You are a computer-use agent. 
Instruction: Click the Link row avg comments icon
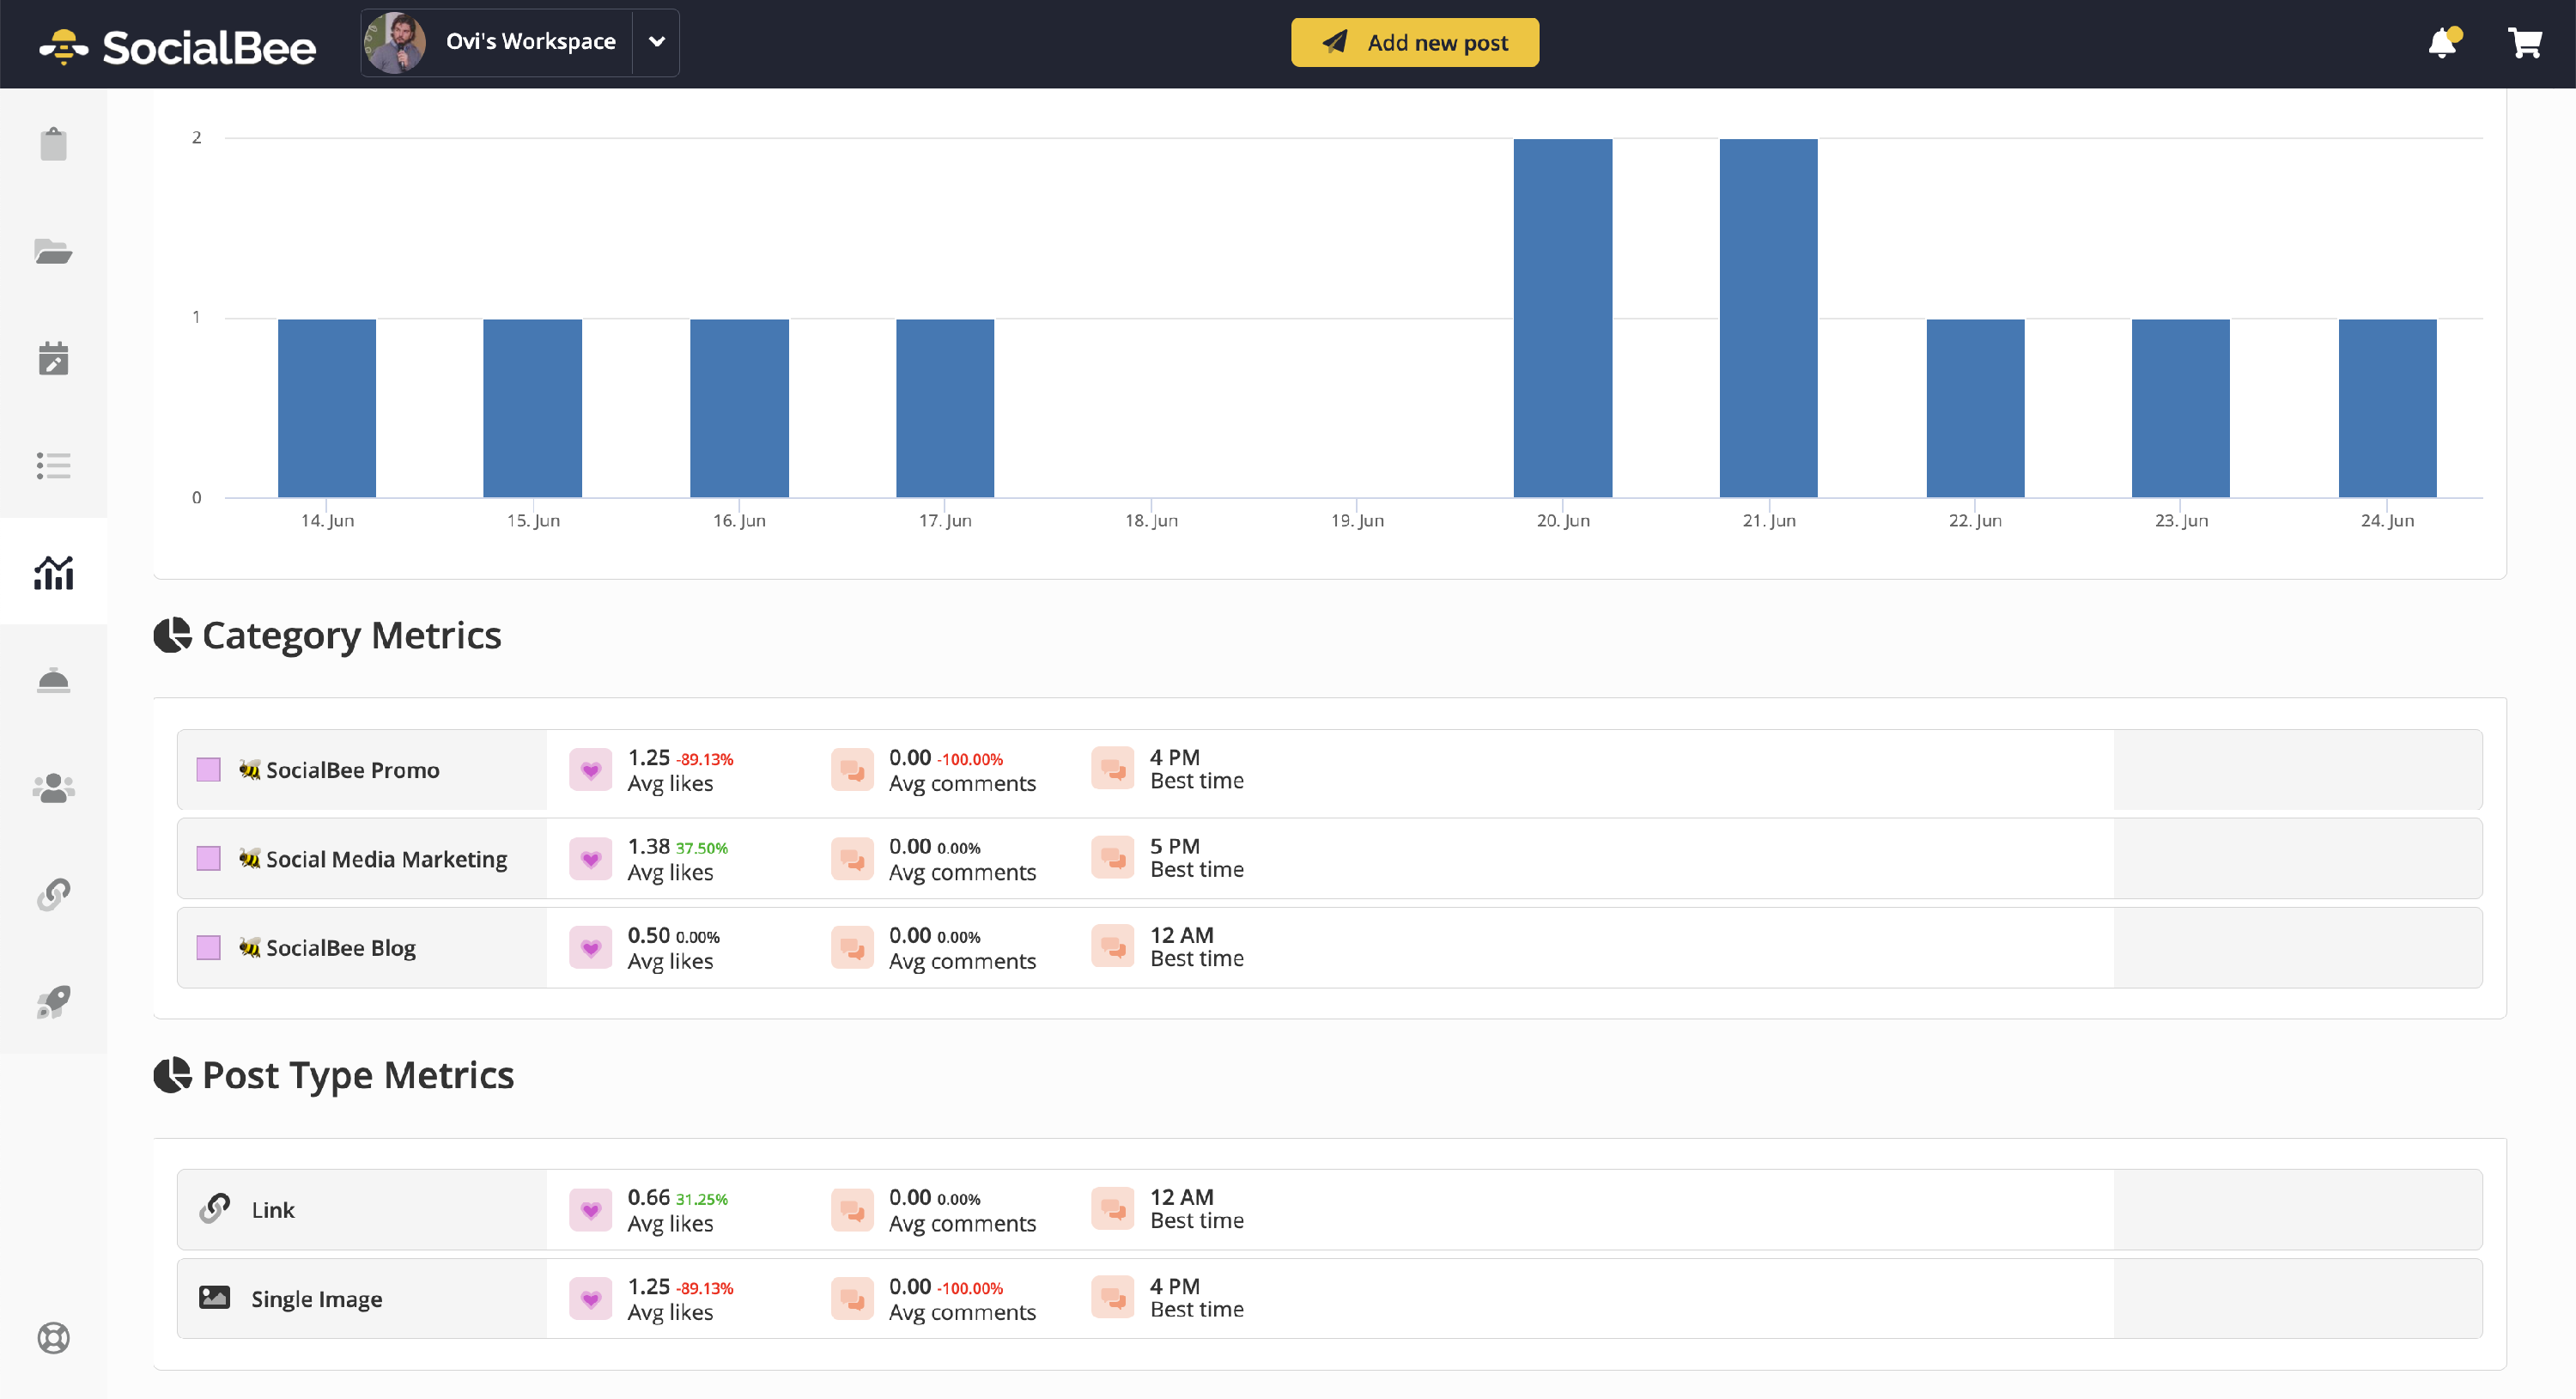tap(852, 1209)
